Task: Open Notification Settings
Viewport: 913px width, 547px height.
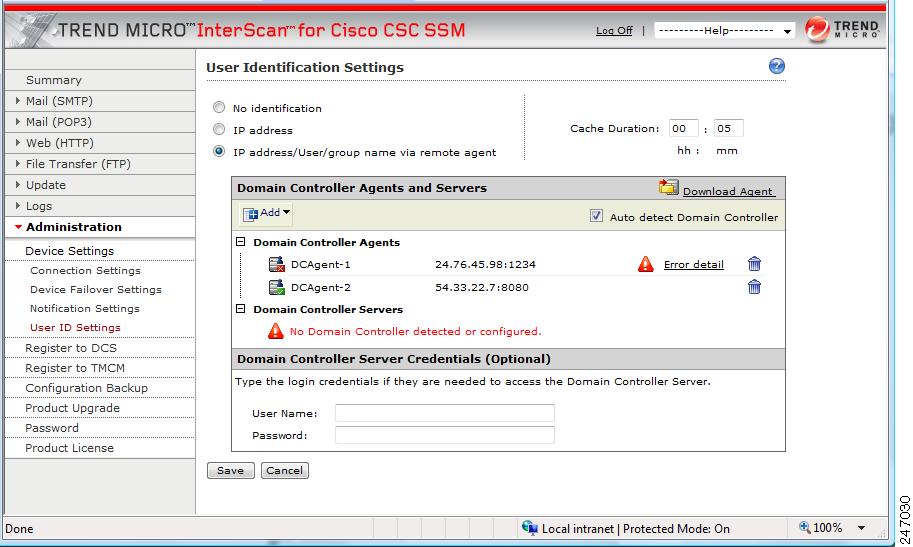Action: coord(85,308)
